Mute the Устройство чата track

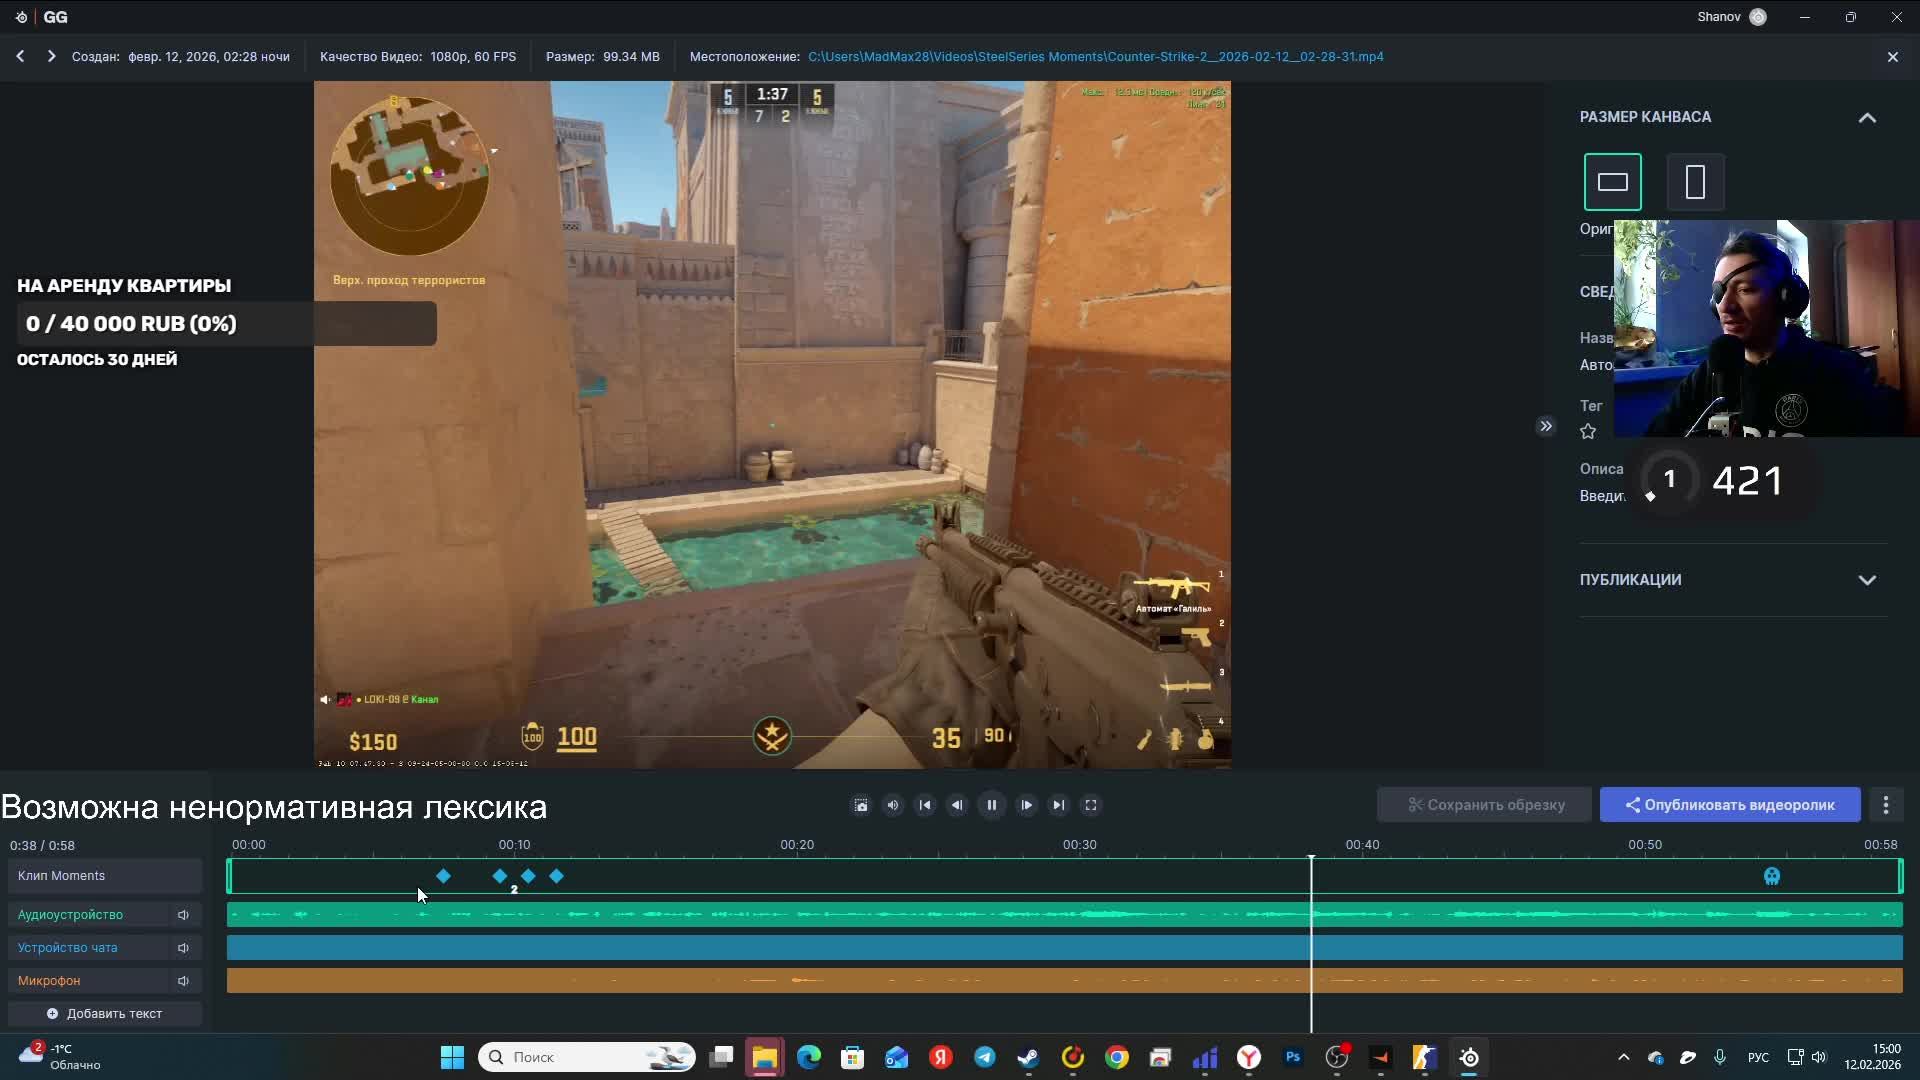pos(183,948)
